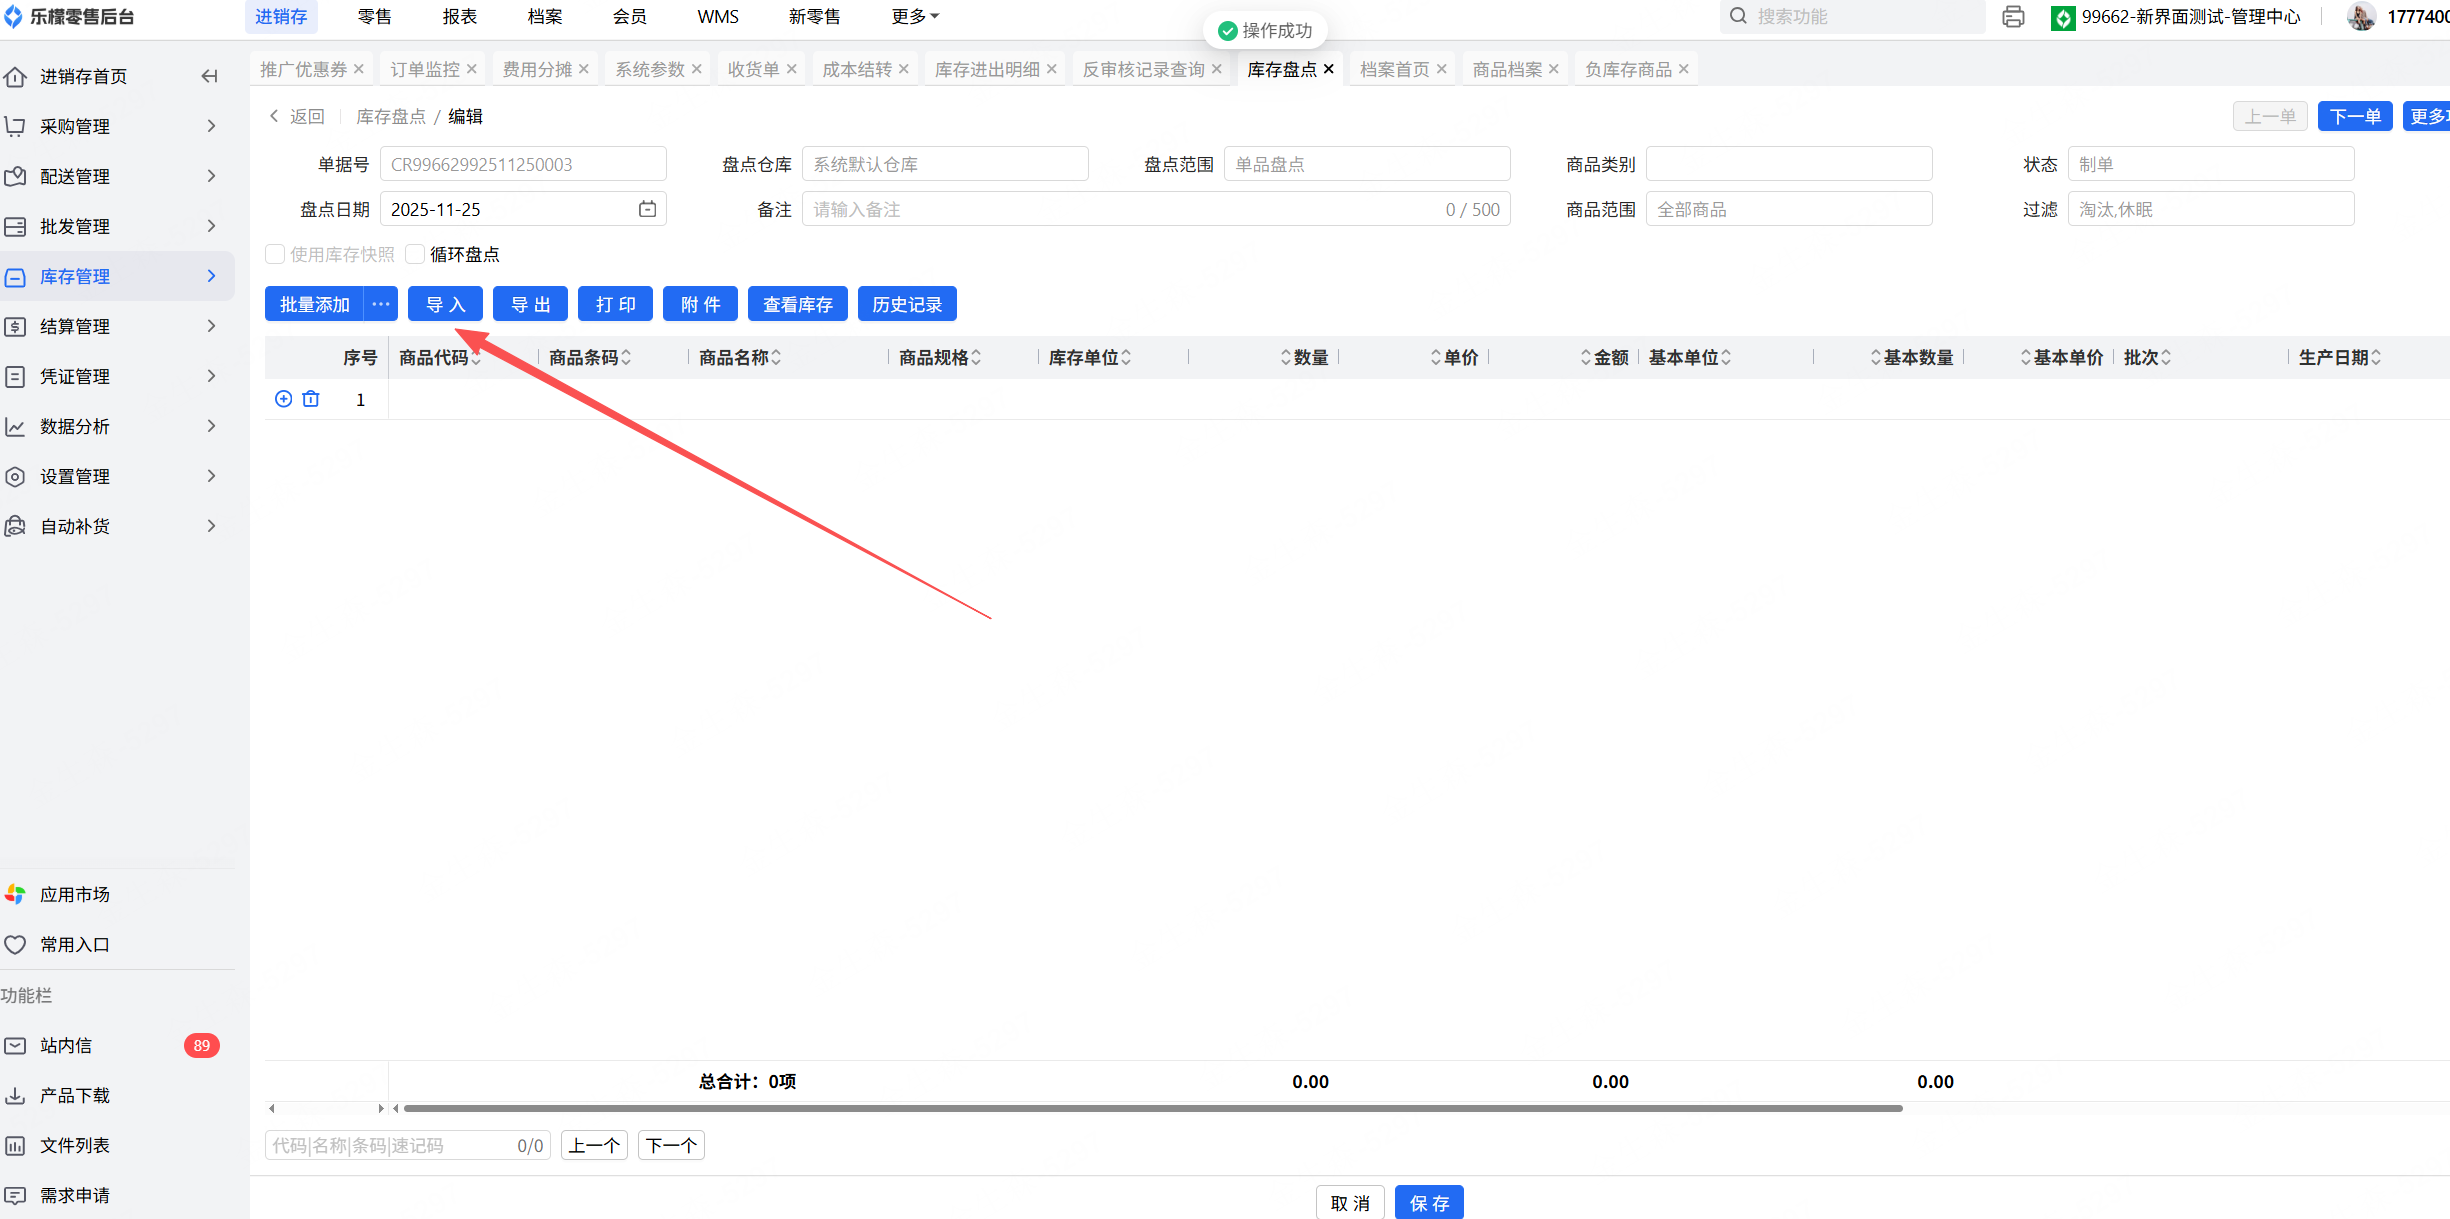2450x1219 pixels.
Task: Open the 更多 dropdown in top menu
Action: (914, 17)
